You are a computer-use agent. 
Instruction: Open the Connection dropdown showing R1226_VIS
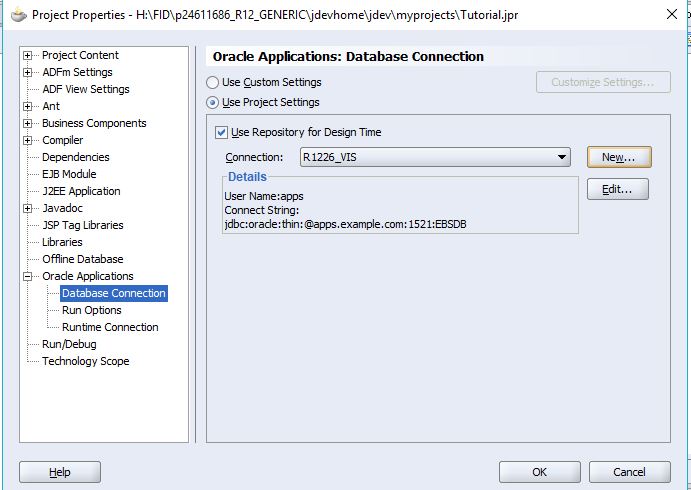435,157
